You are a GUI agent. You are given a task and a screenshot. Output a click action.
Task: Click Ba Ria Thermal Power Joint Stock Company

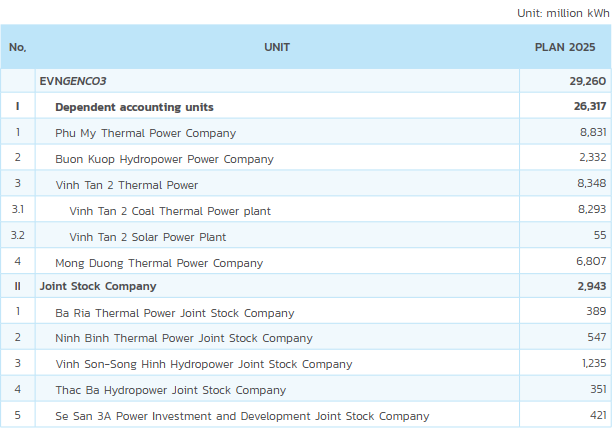[174, 313]
